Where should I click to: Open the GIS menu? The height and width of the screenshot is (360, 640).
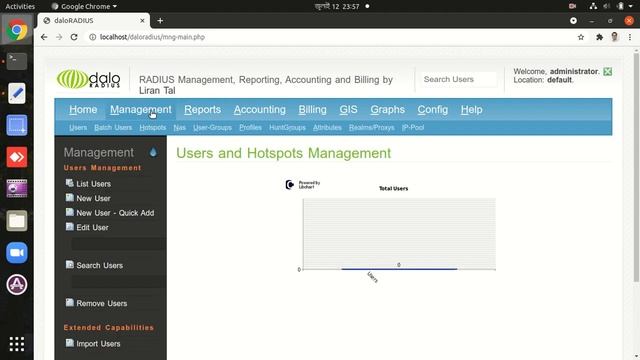coord(349,109)
